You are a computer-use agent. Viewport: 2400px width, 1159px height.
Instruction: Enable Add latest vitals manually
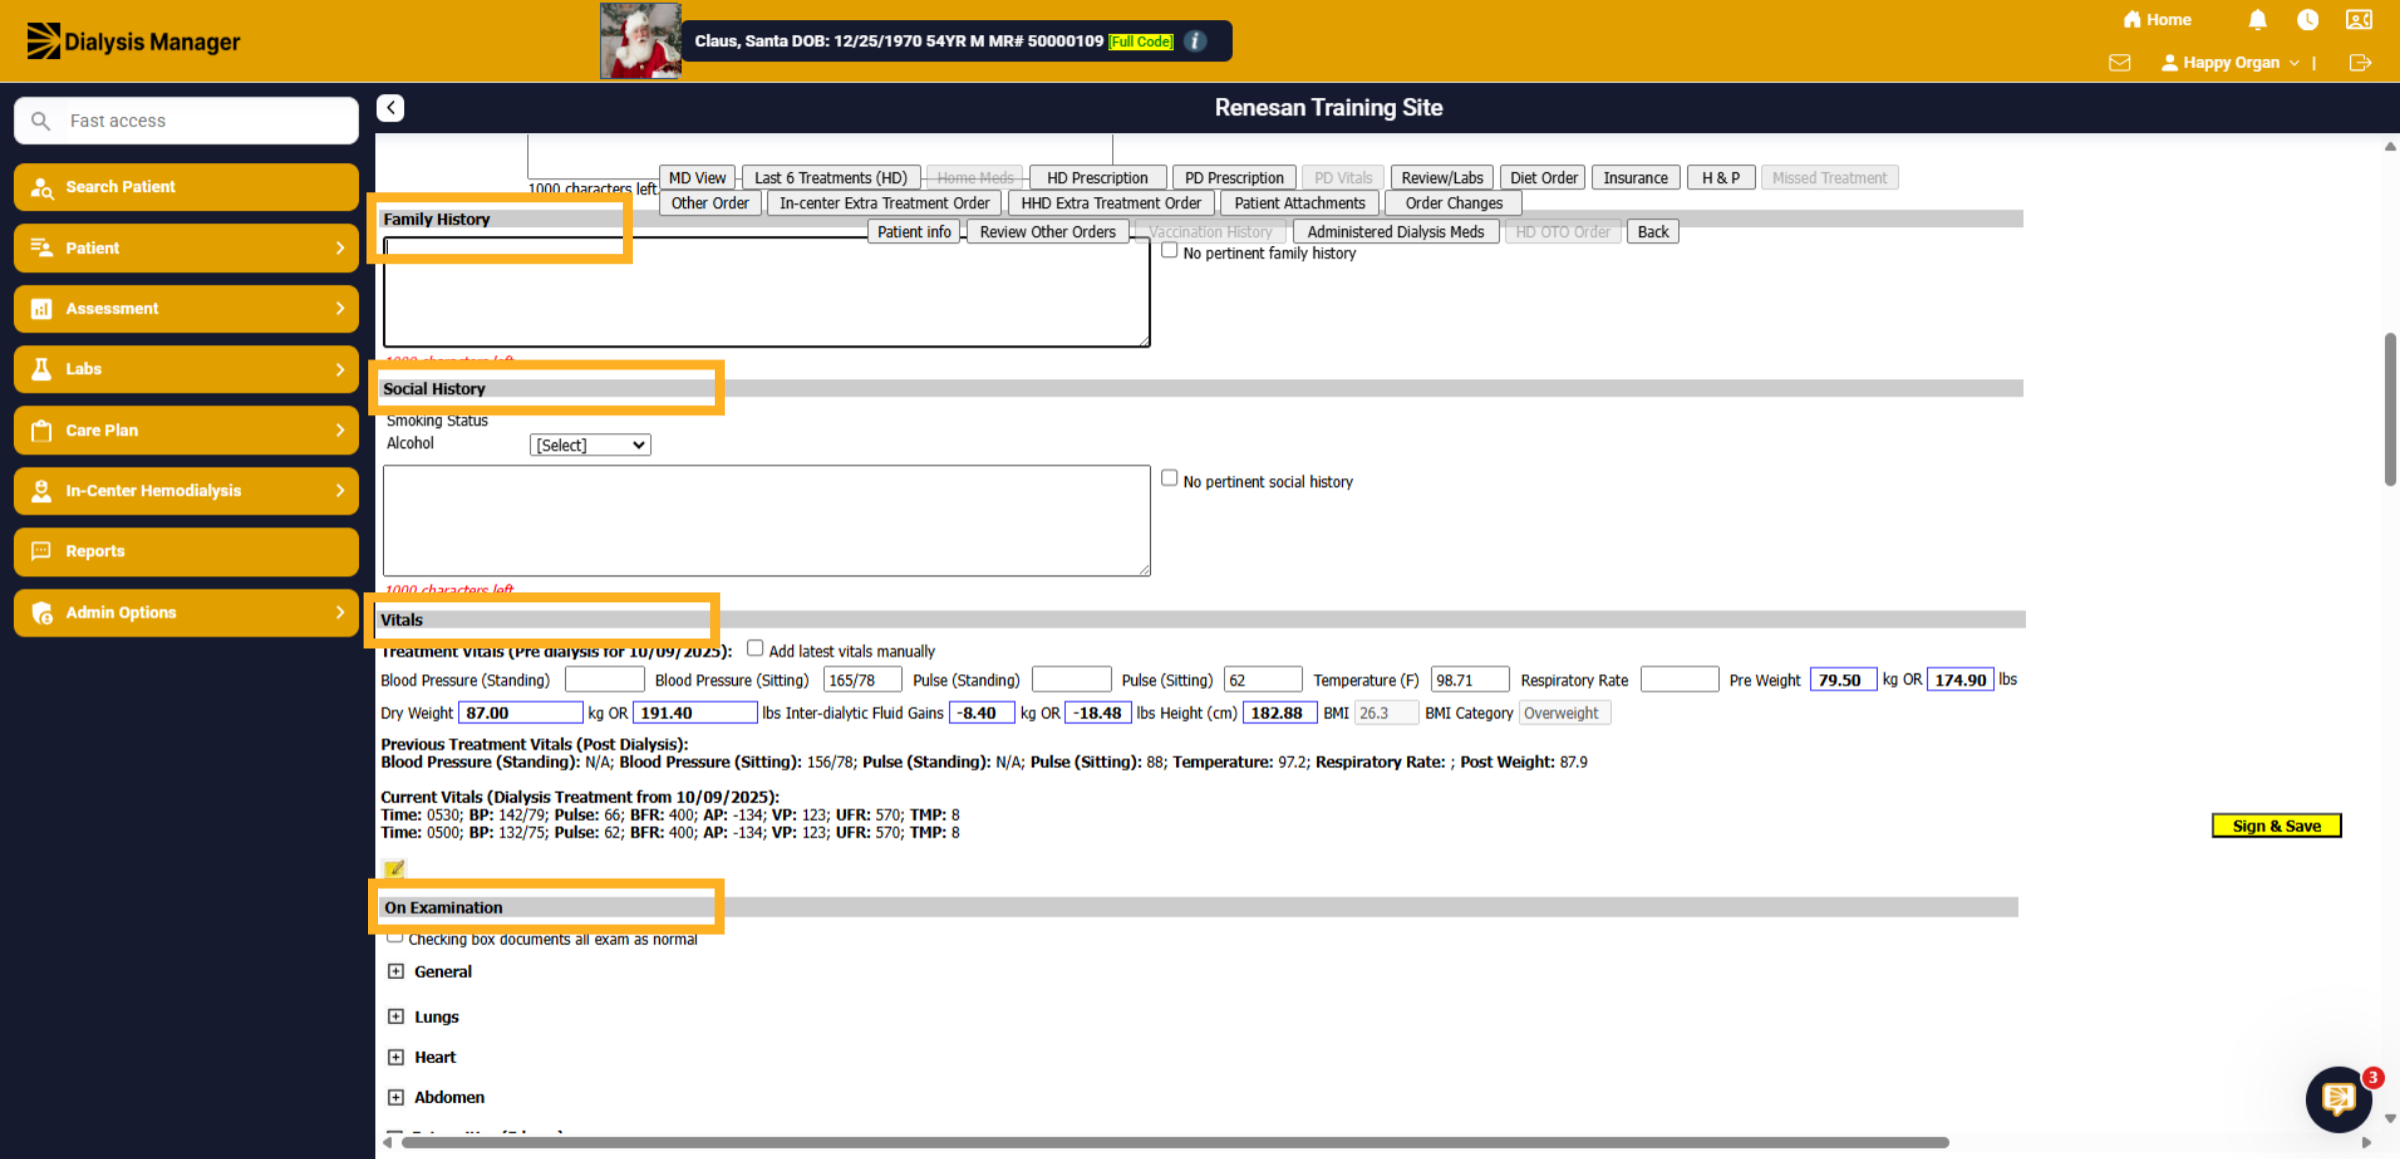coord(755,648)
